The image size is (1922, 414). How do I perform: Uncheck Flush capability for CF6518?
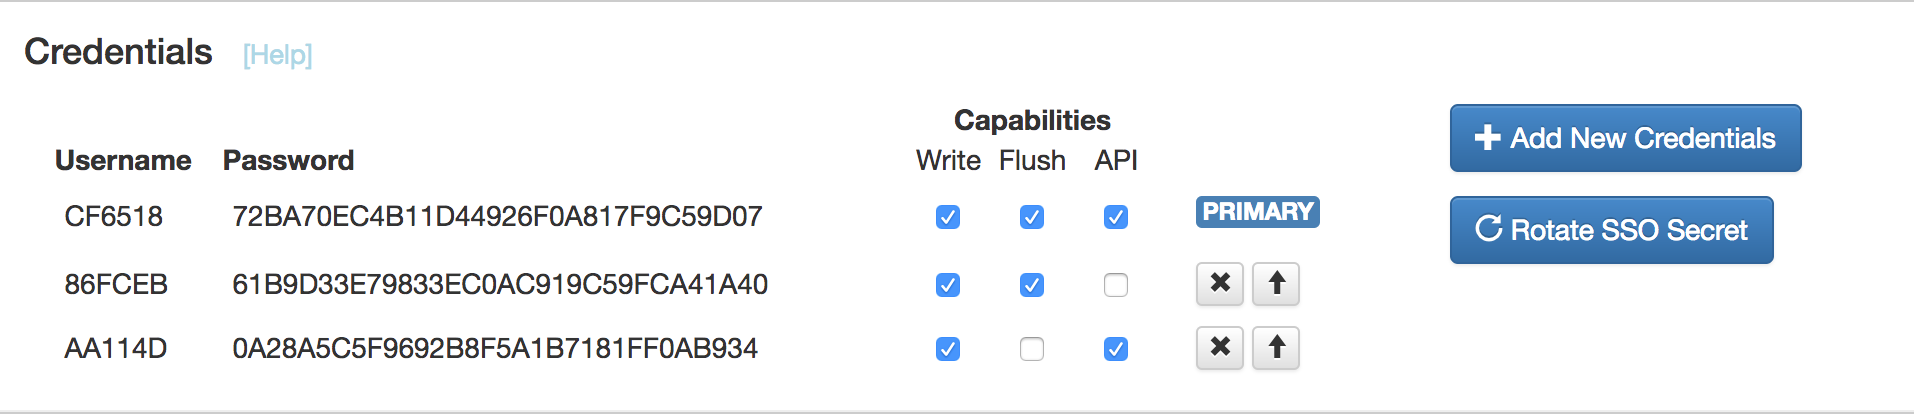coord(1032,217)
